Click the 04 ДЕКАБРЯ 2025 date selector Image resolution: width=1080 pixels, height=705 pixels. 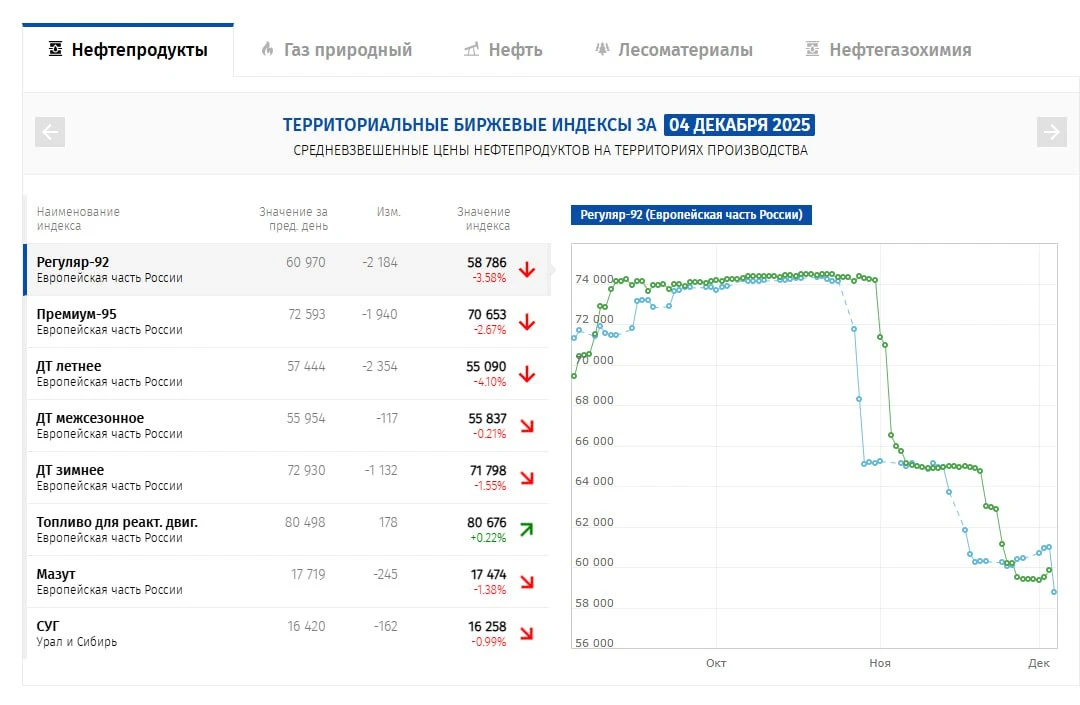click(739, 125)
